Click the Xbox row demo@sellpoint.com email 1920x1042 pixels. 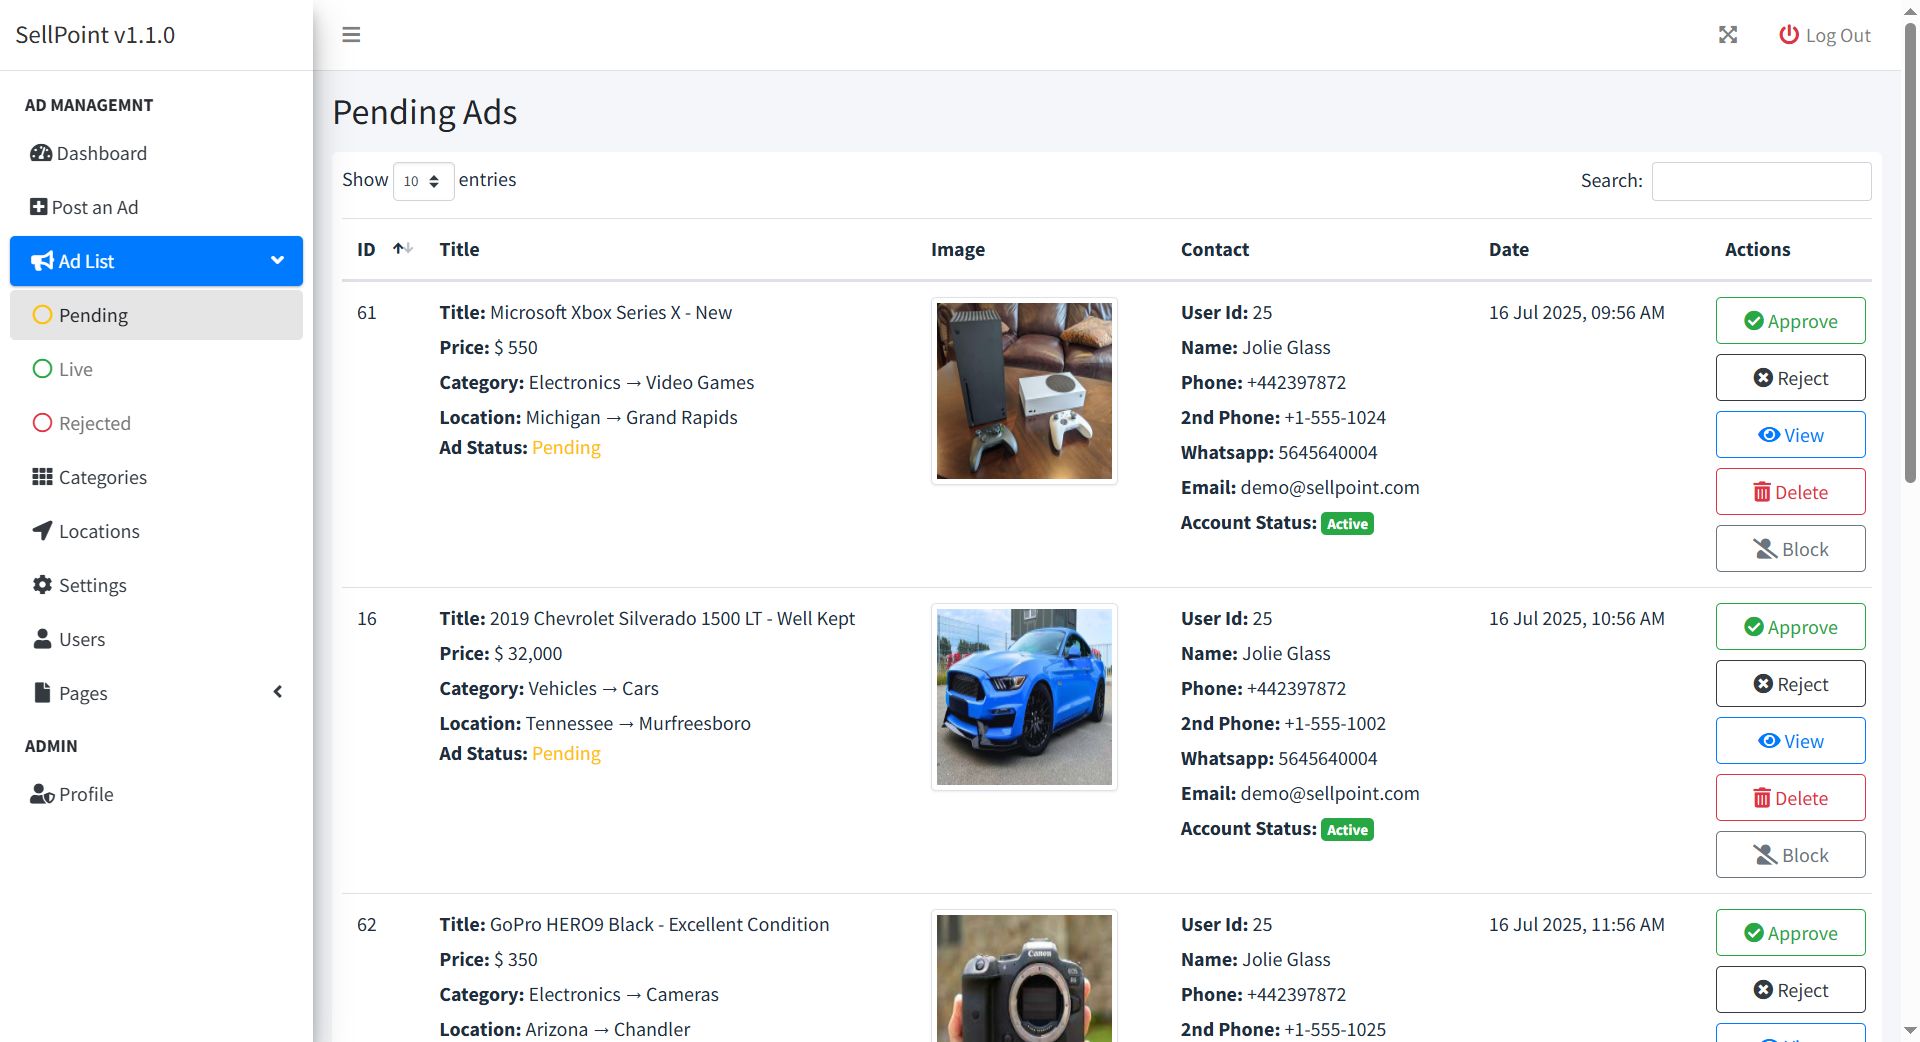pyautogui.click(x=1329, y=488)
